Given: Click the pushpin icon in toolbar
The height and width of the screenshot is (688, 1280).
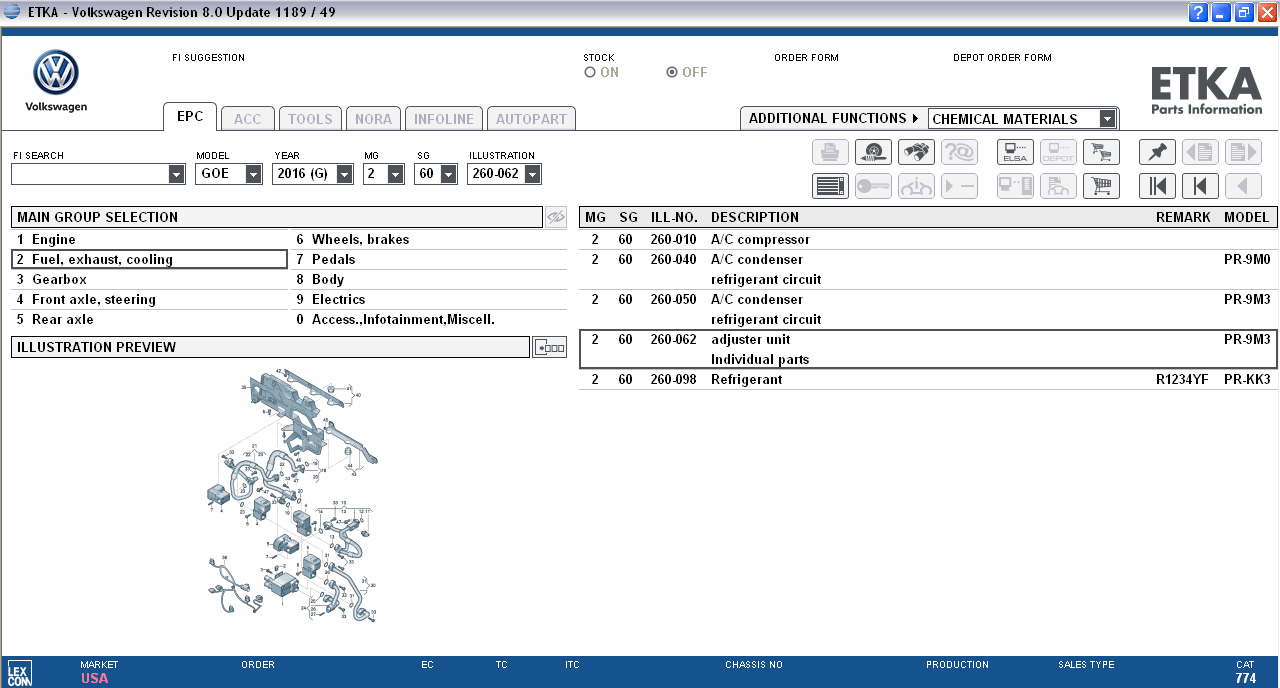Looking at the screenshot, I should click(1157, 152).
